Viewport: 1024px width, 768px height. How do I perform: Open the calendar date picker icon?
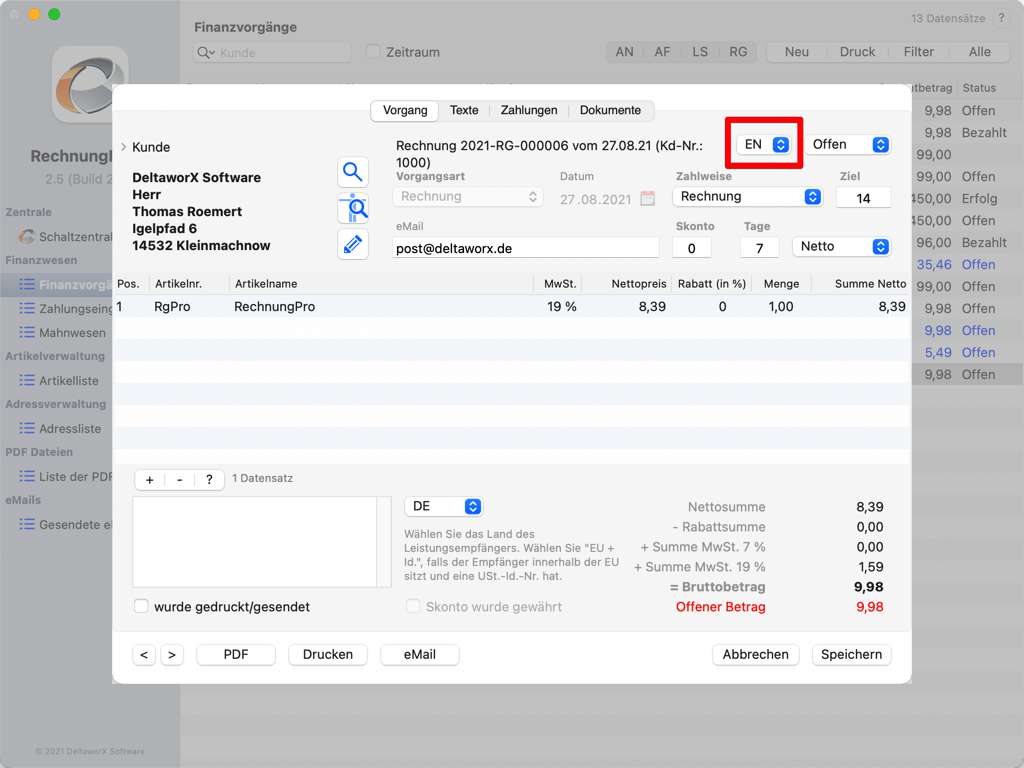point(648,198)
